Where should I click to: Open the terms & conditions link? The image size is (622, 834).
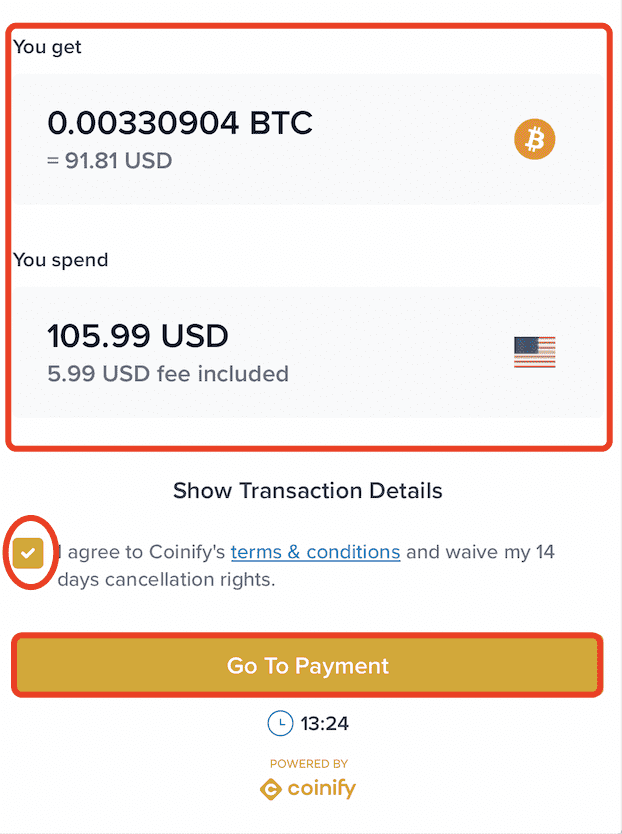tap(316, 552)
